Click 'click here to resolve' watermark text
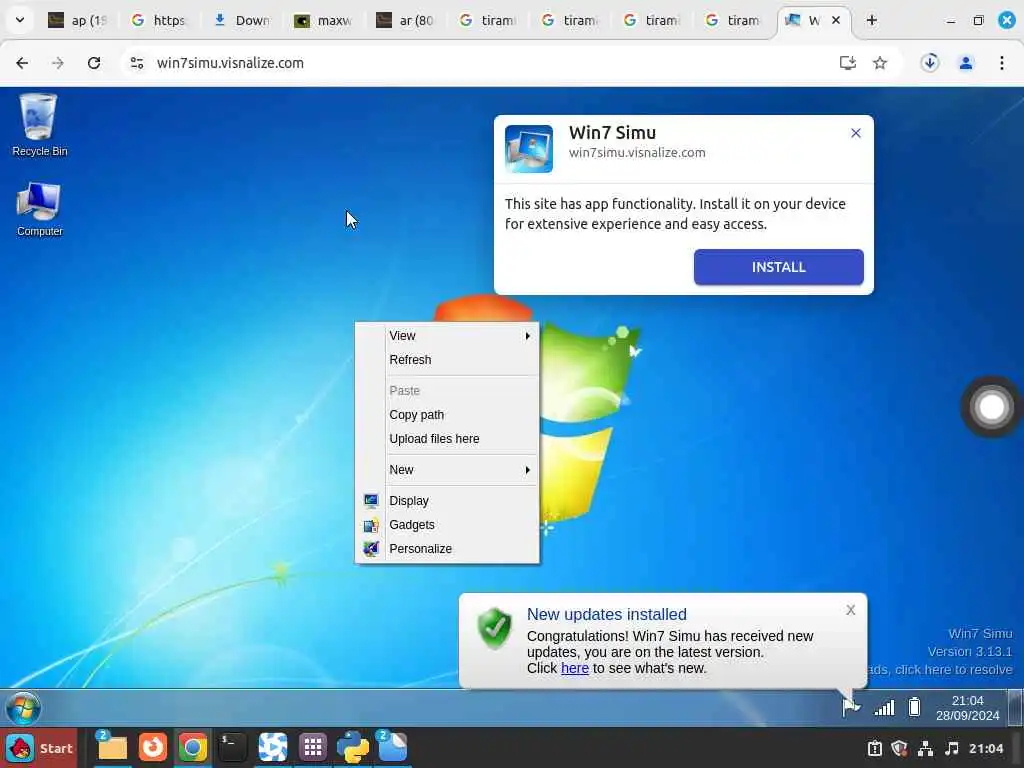Screen dimensions: 1024x768 953,669
